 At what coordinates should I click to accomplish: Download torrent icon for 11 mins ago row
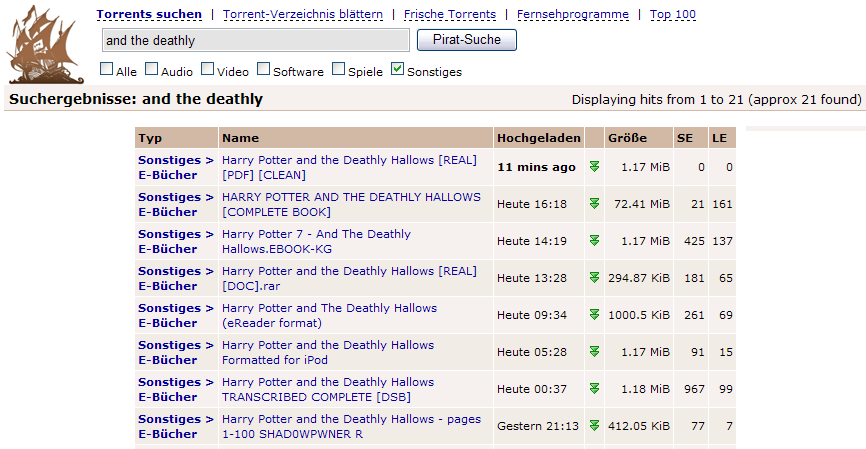(594, 167)
